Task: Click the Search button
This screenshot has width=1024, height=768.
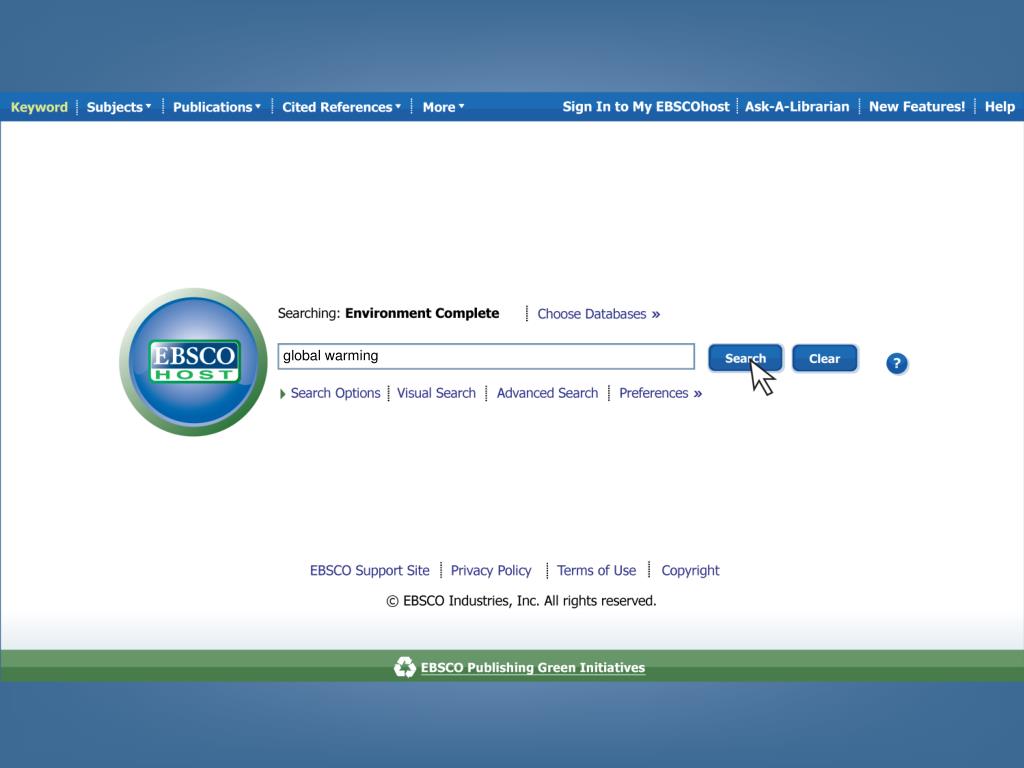Action: point(745,358)
